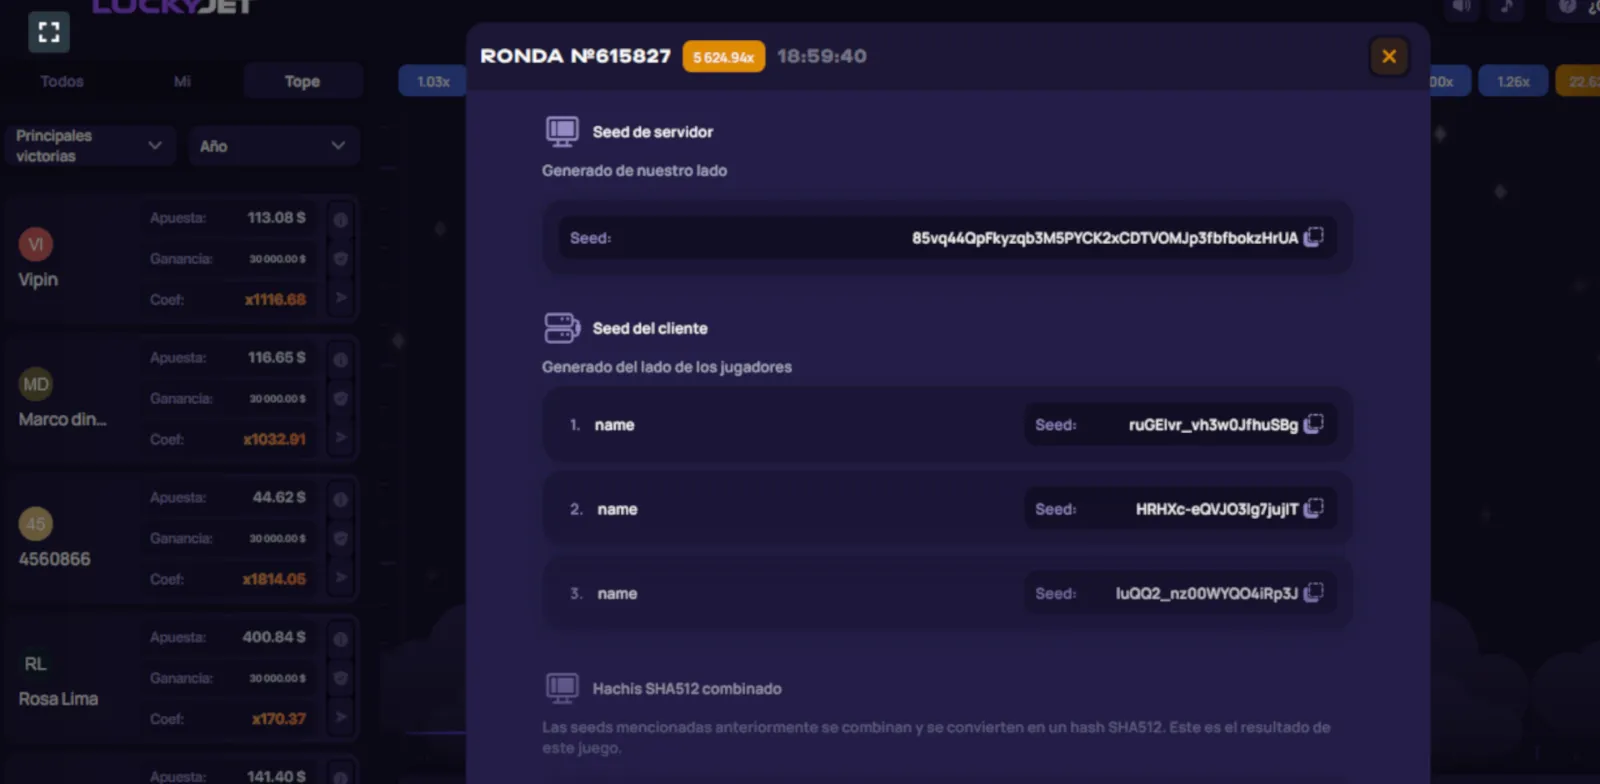Close the round details dialog
Image resolution: width=1600 pixels, height=784 pixels.
click(1389, 56)
